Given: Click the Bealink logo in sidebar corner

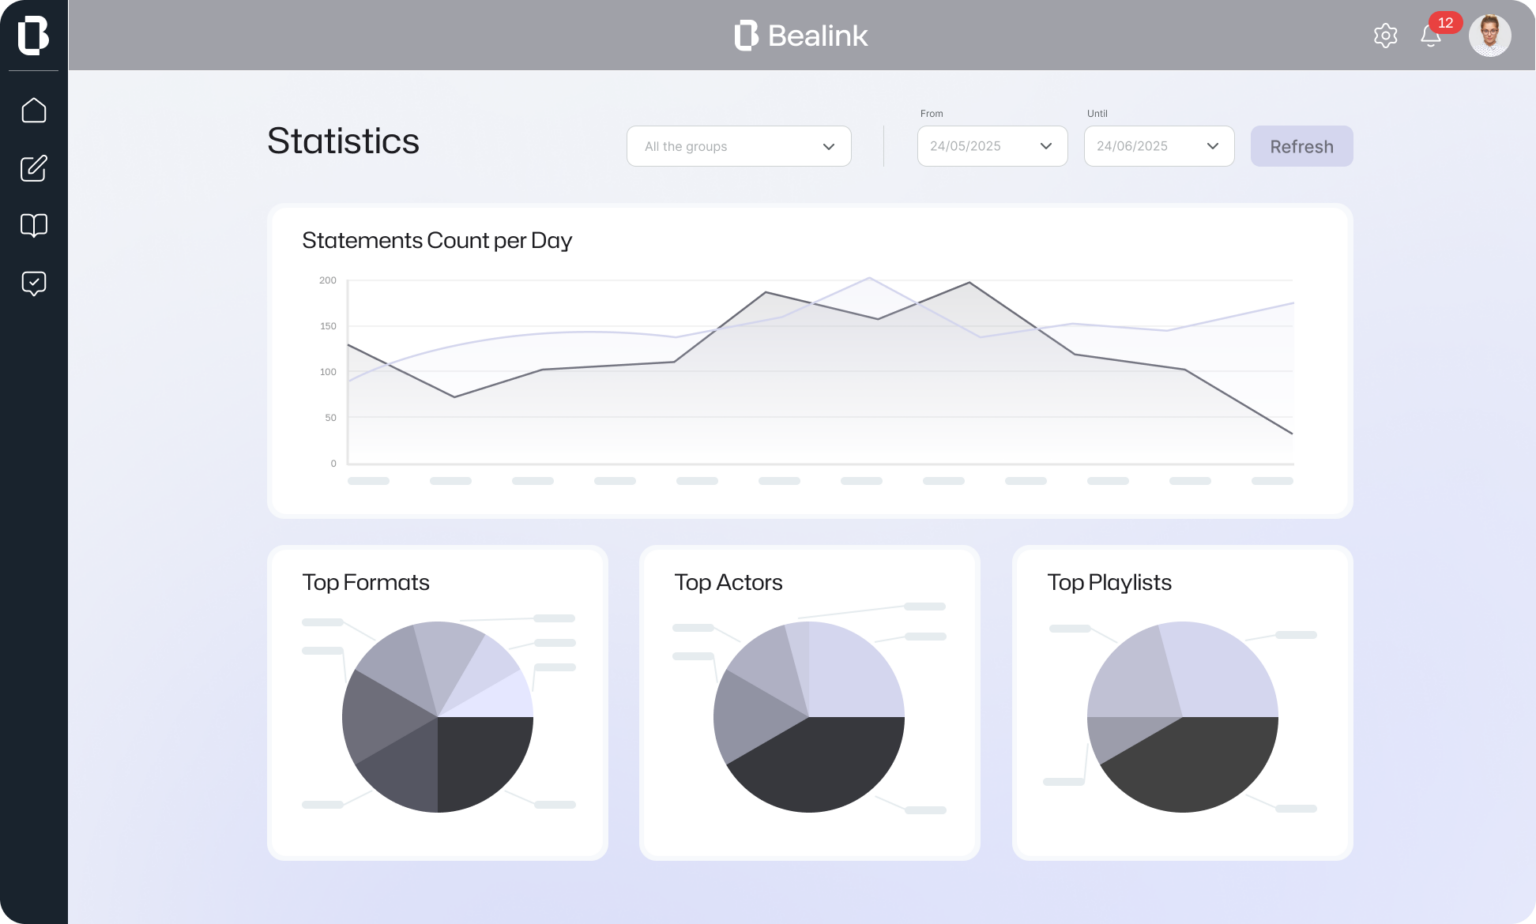Looking at the screenshot, I should coord(33,35).
